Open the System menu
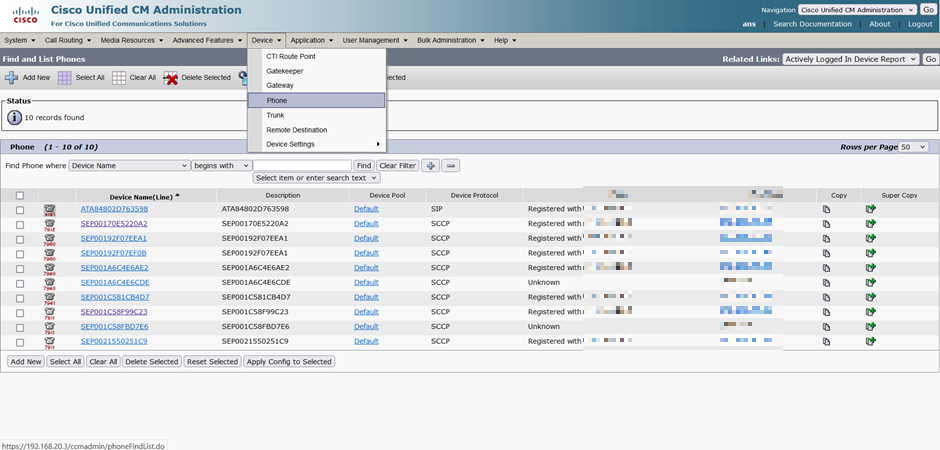Viewport: 940px width, 450px height. (20, 40)
